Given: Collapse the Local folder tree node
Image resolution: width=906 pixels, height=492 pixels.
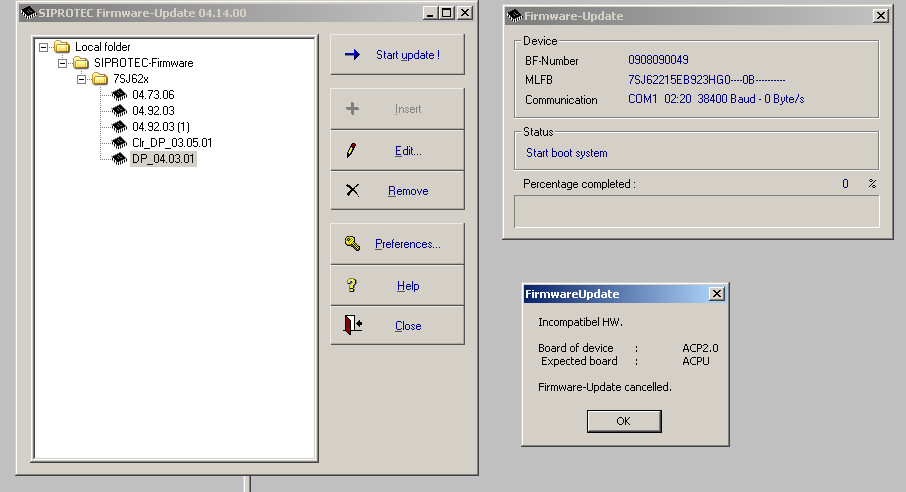Looking at the screenshot, I should tap(43, 47).
